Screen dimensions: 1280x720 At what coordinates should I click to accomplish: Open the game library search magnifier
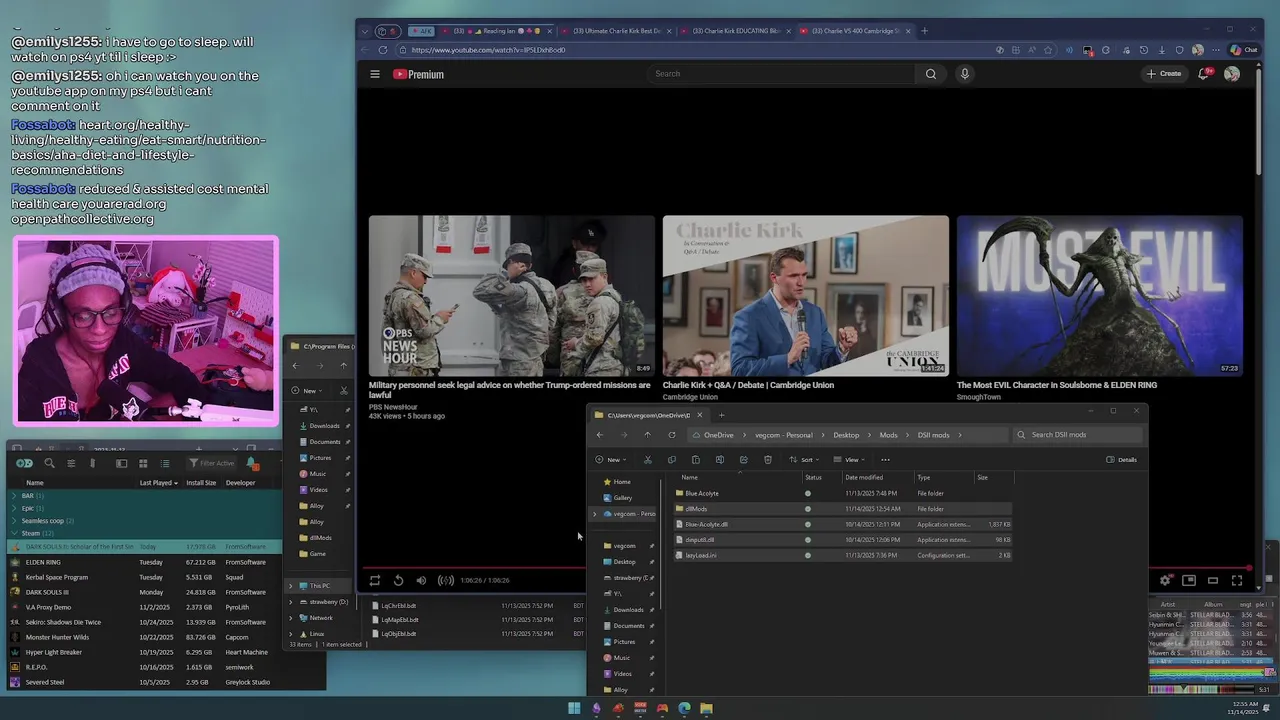coord(49,463)
